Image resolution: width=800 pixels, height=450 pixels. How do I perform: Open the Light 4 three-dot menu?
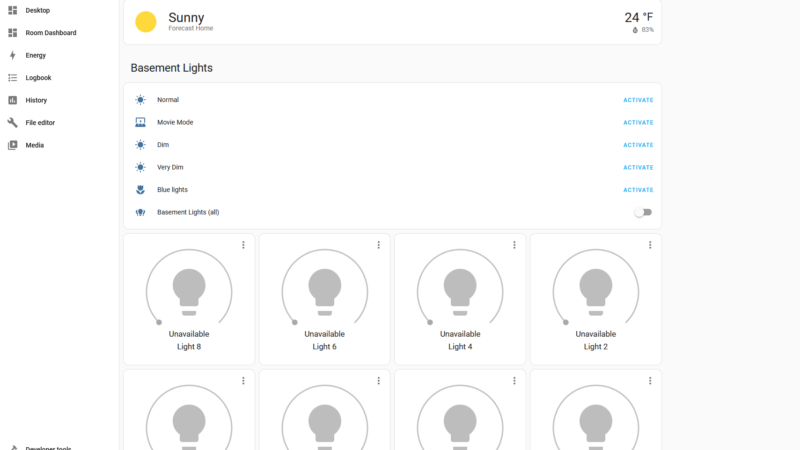(514, 245)
